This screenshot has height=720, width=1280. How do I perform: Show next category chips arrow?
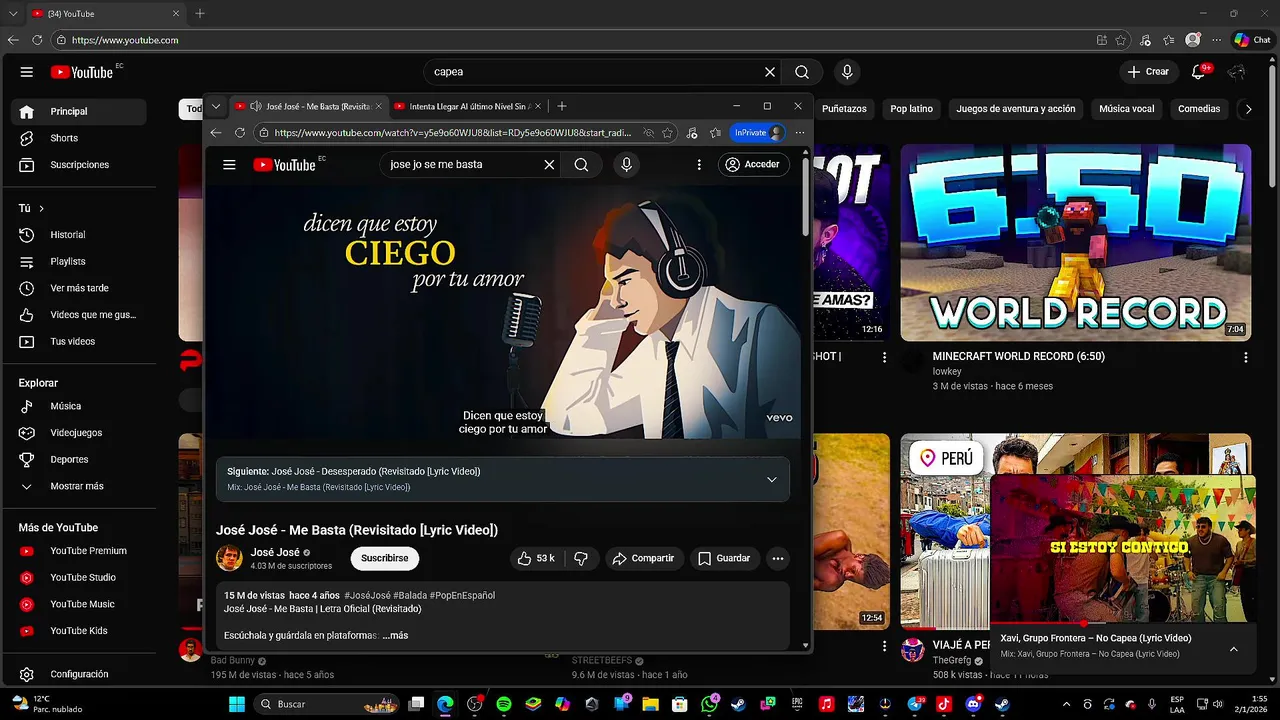pos(1247,109)
